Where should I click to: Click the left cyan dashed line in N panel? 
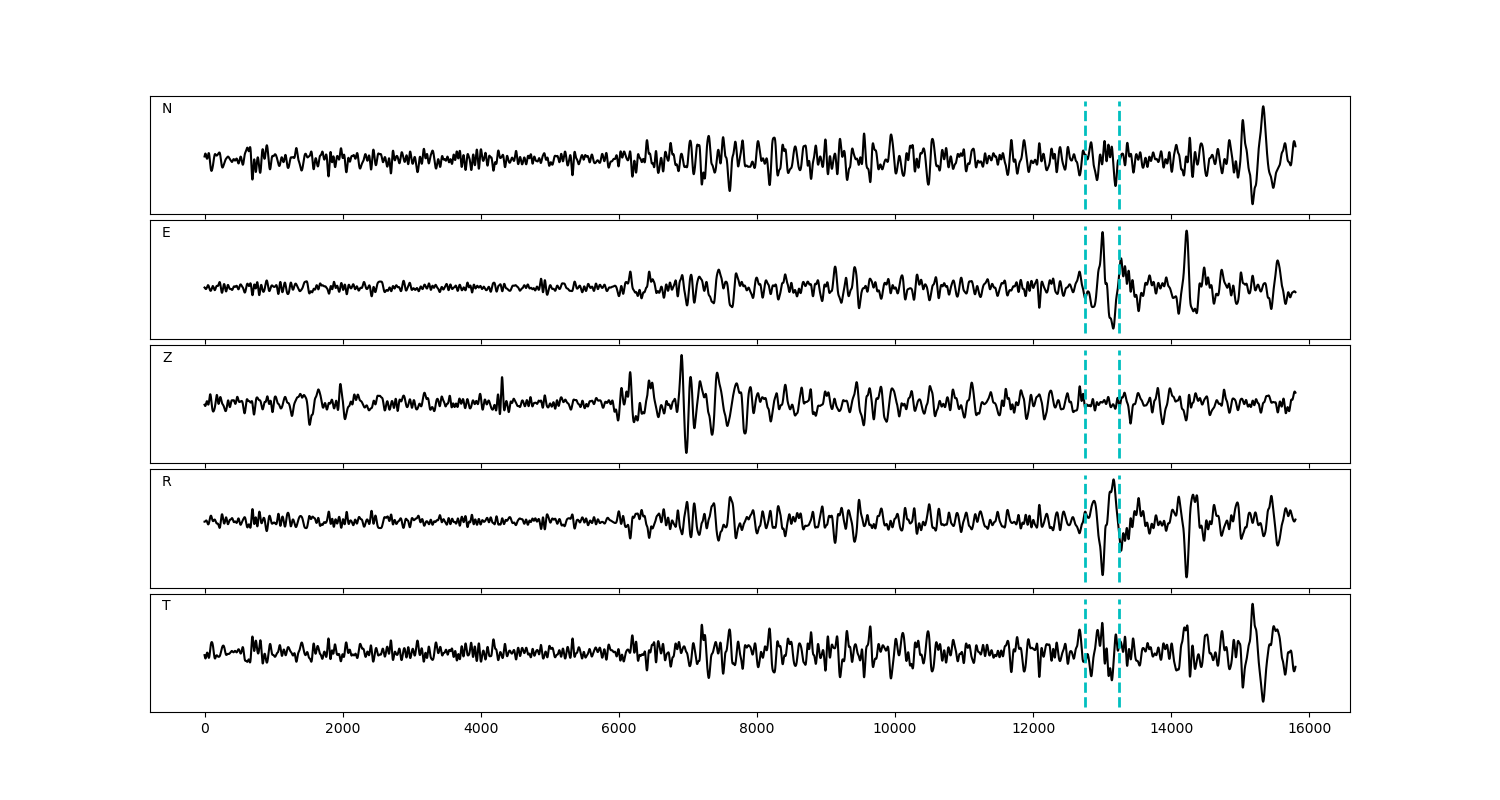[x=1085, y=155]
